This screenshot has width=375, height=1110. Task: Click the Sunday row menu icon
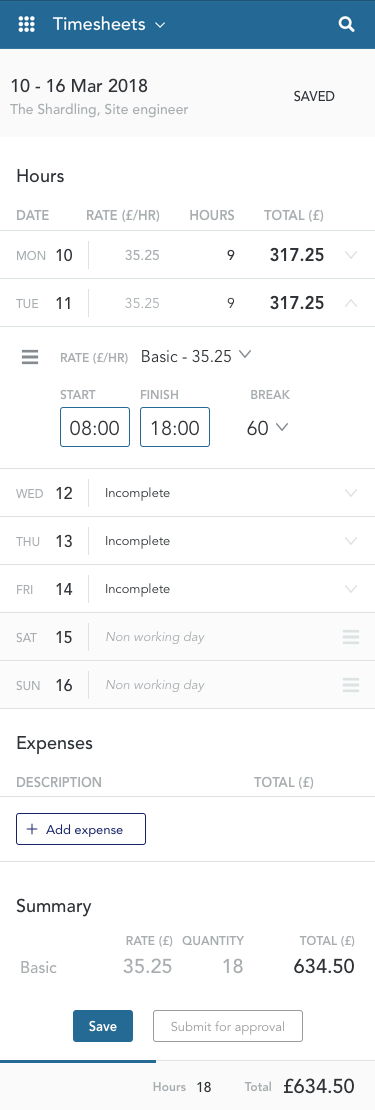(351, 685)
